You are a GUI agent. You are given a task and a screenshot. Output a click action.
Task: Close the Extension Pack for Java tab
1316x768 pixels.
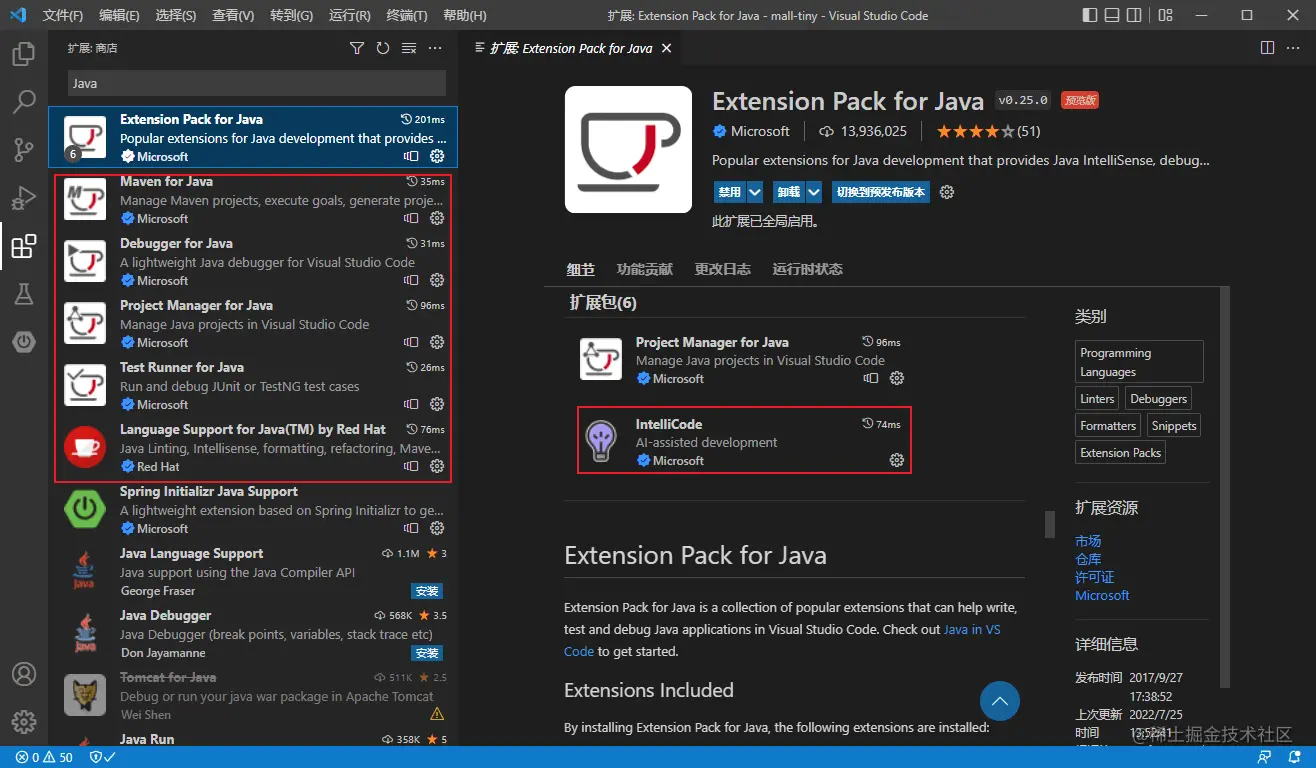pos(667,48)
